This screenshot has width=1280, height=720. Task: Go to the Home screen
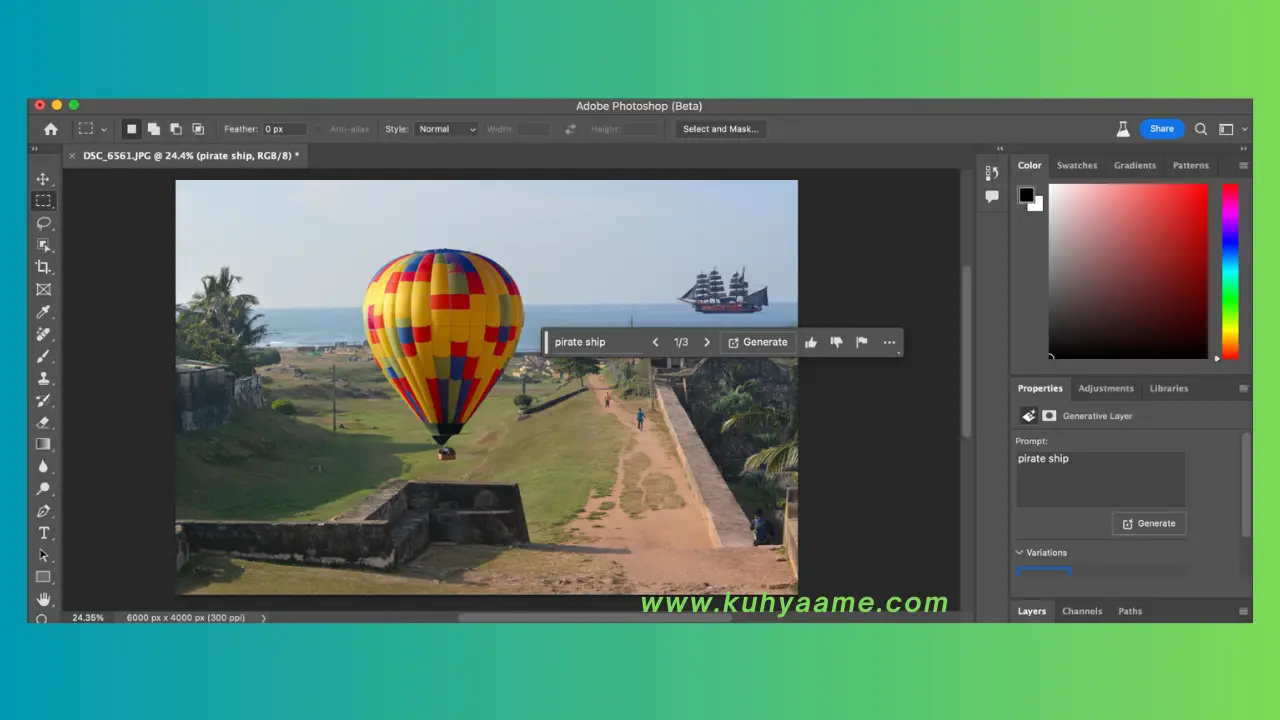point(51,129)
